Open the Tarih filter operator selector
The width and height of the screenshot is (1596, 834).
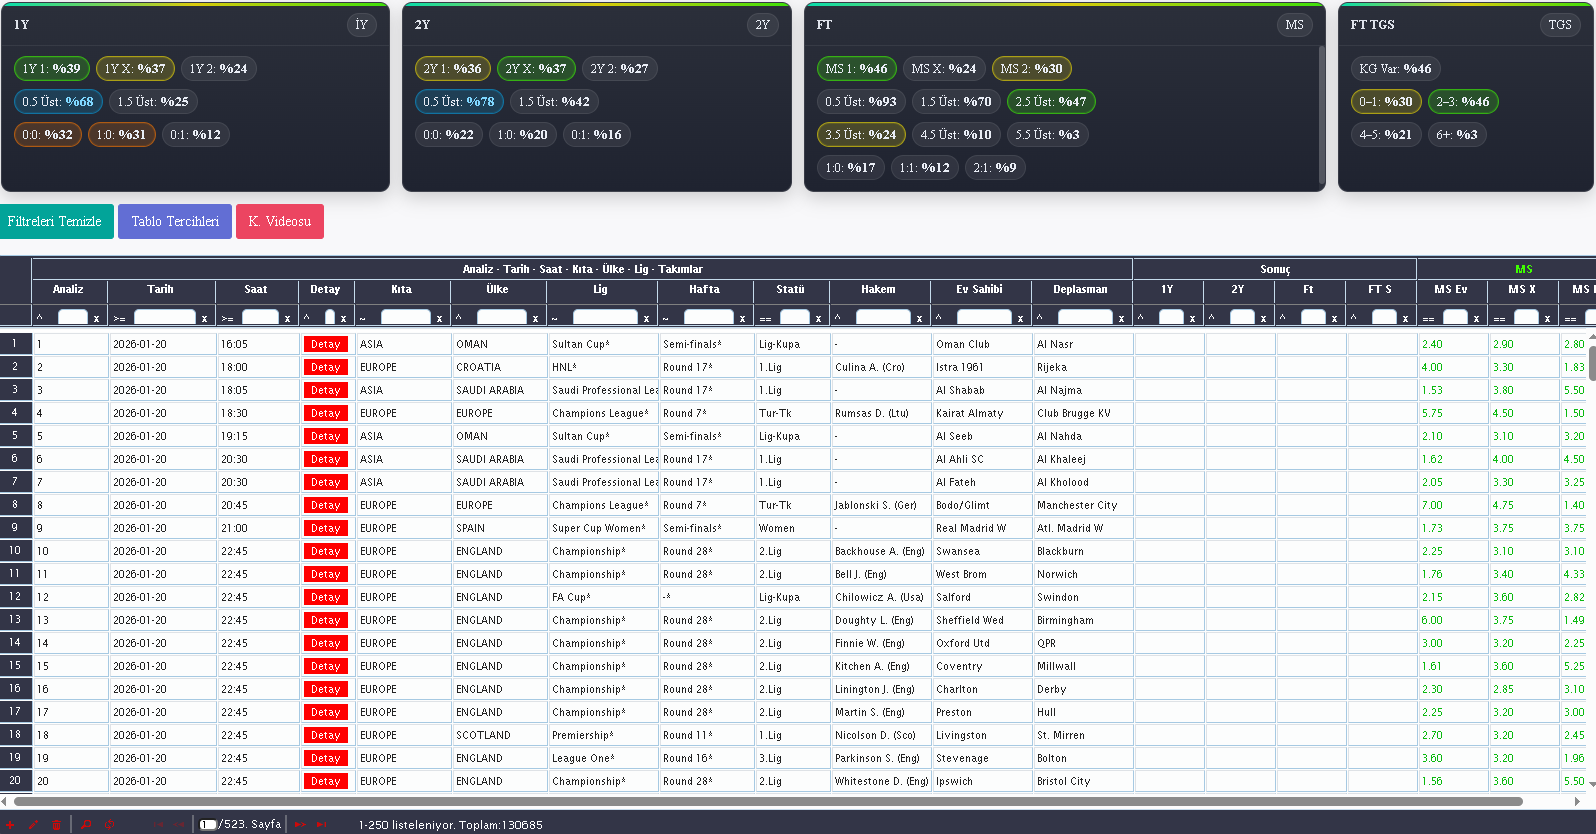119,318
